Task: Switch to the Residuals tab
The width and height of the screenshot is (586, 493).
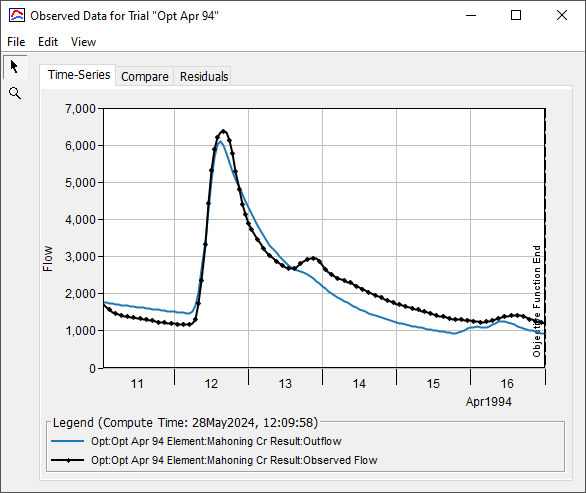Action: 204,77
